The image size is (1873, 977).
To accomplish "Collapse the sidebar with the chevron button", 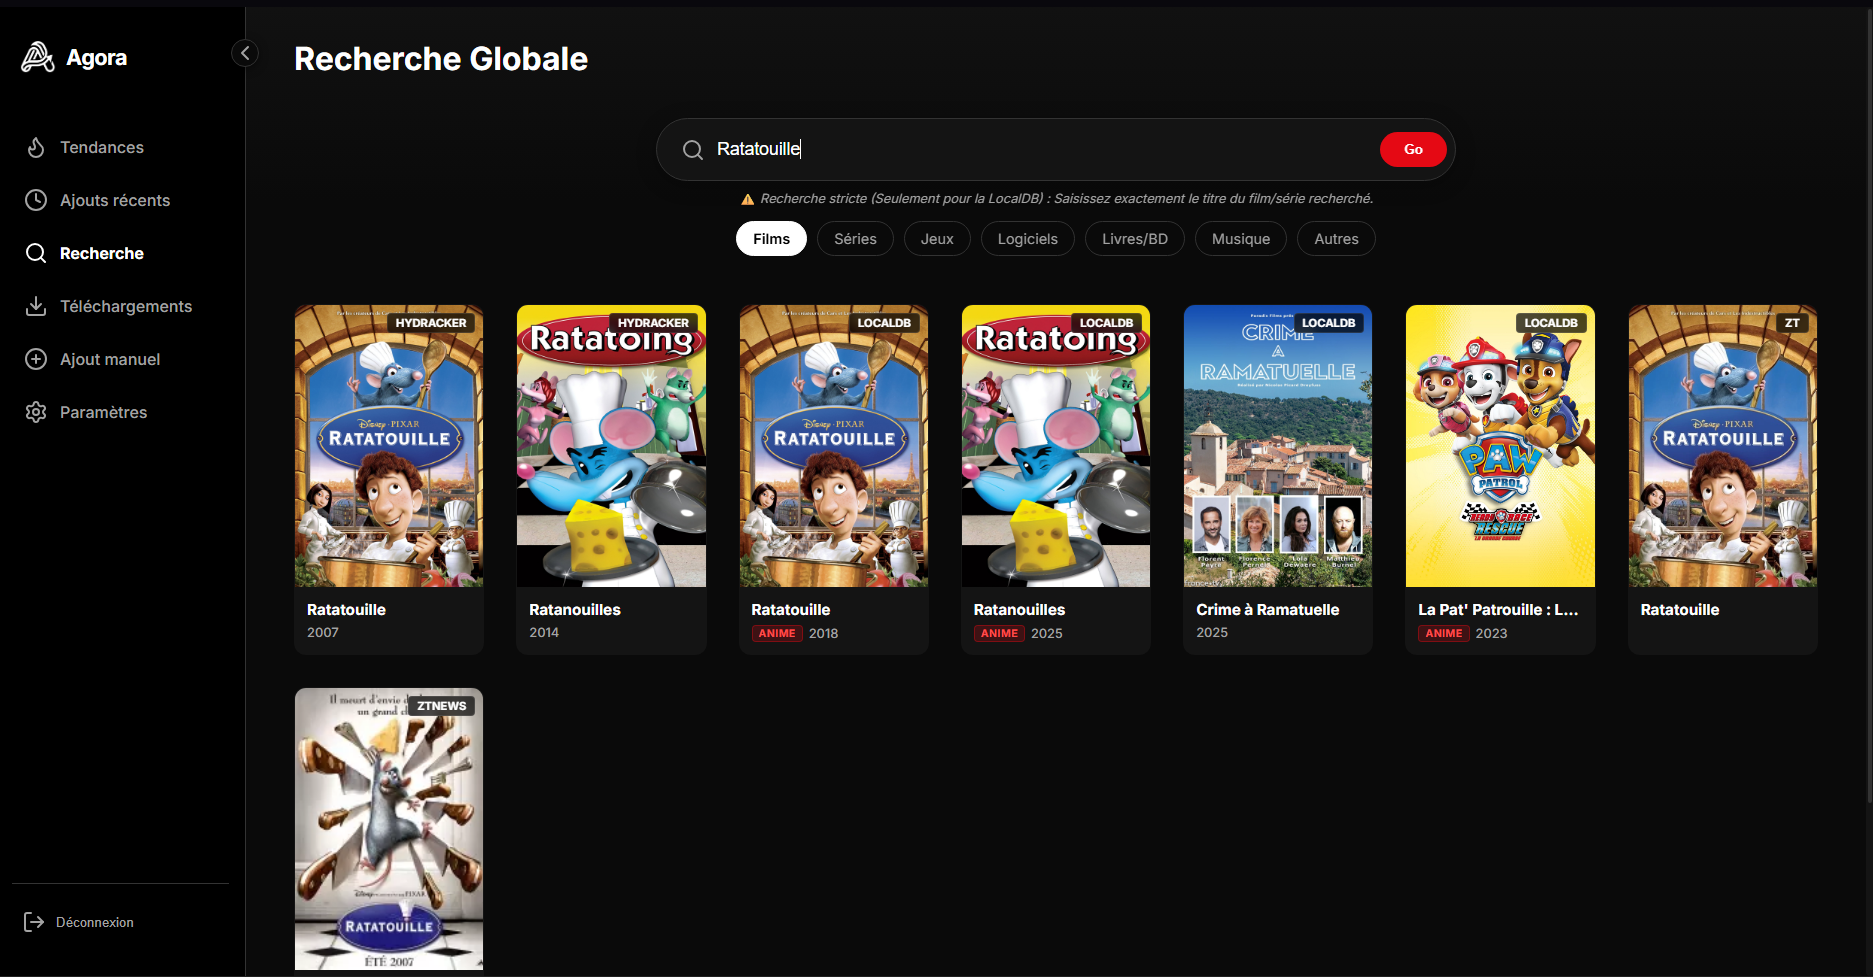I will (245, 53).
